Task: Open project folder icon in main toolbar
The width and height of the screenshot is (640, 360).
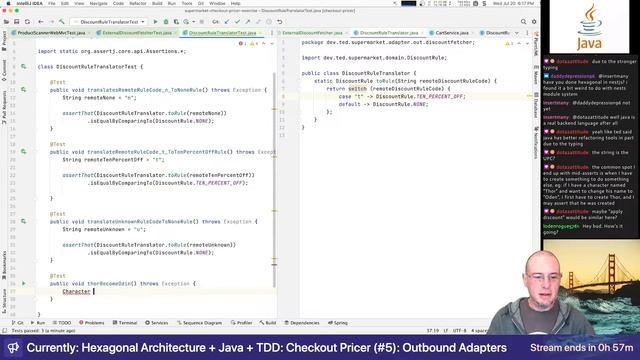Action: point(6,22)
